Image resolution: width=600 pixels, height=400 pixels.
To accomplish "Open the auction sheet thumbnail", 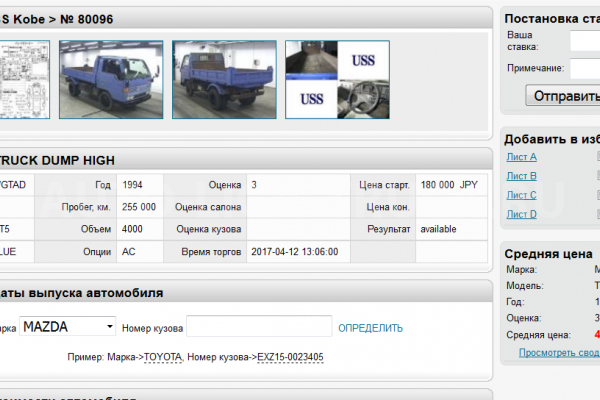I will pos(24,80).
